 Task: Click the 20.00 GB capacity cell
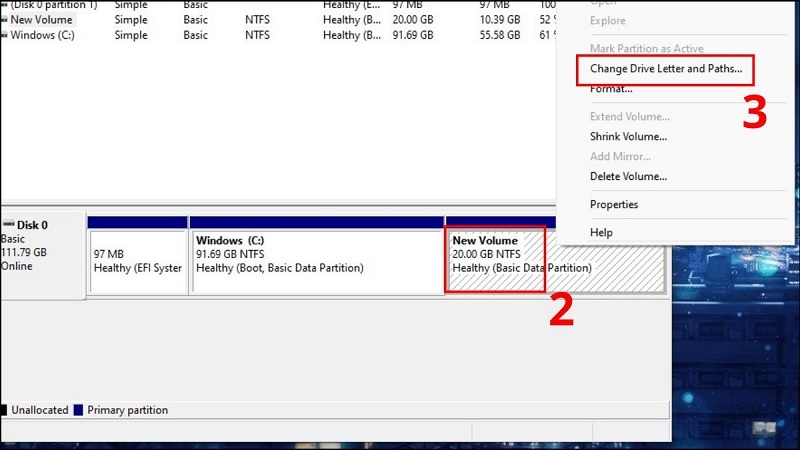pos(413,20)
